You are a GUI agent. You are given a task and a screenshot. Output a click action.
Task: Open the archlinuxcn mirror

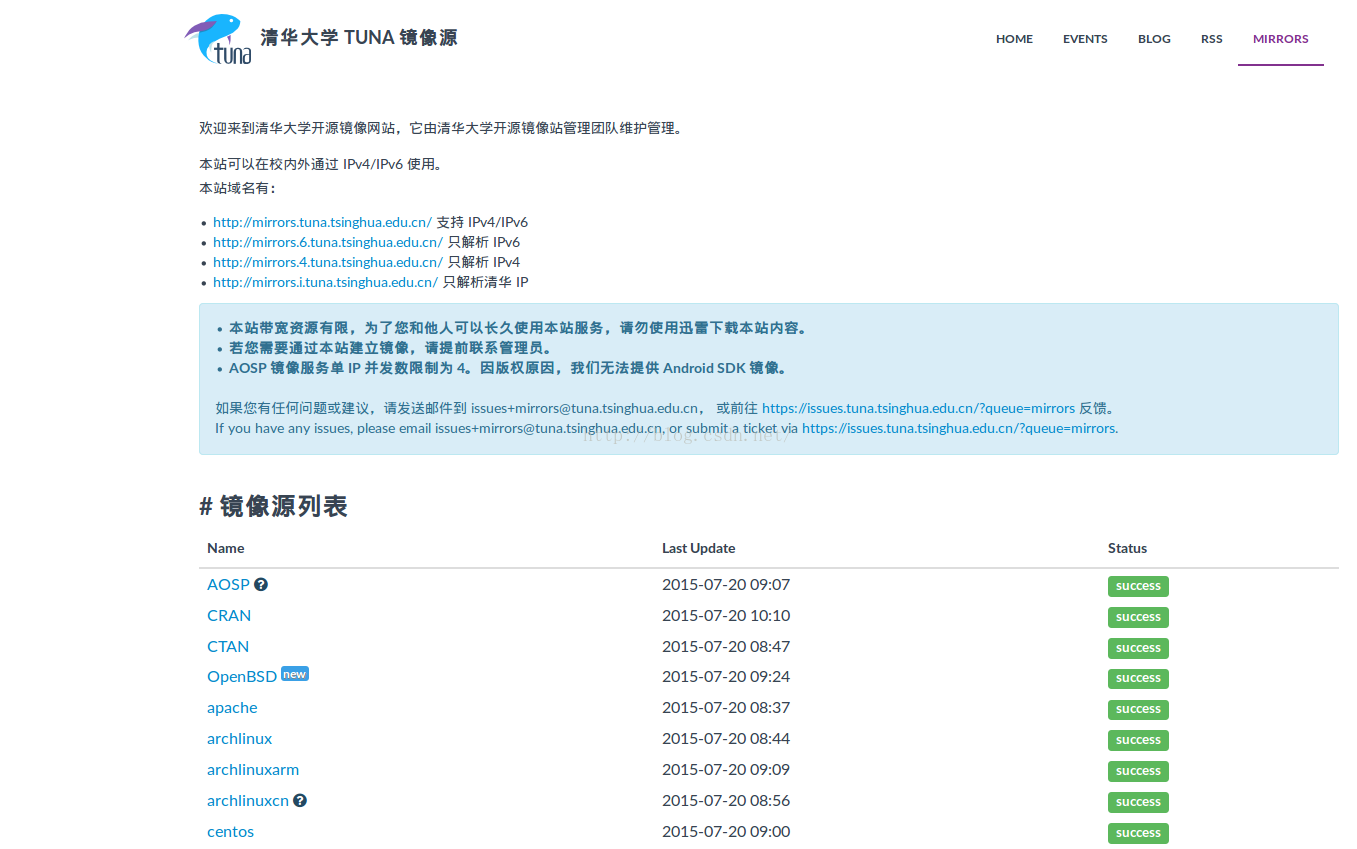(248, 801)
